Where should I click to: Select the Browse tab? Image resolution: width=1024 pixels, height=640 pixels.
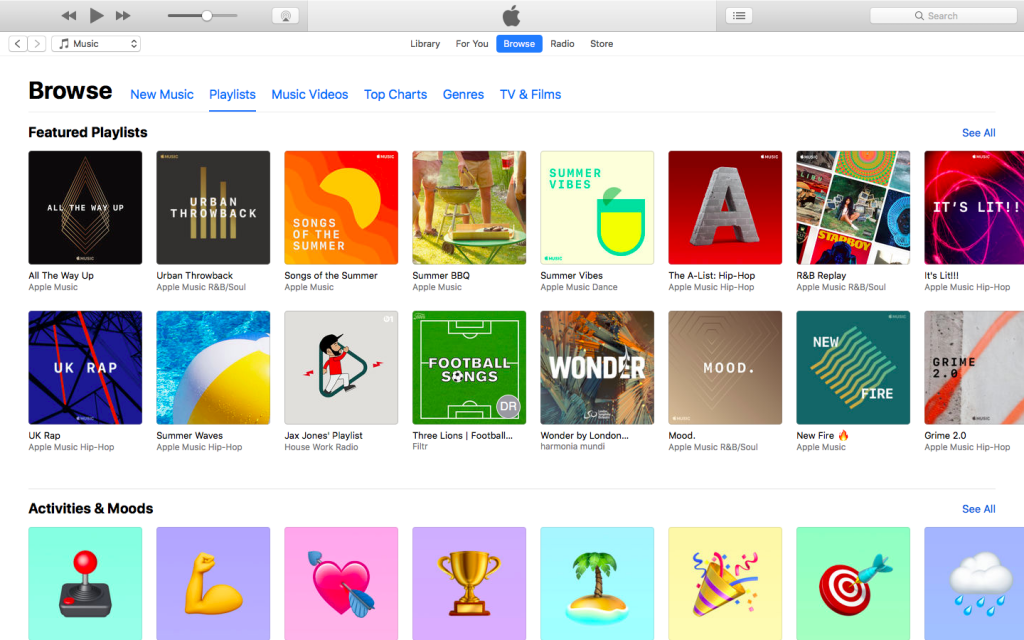click(519, 44)
